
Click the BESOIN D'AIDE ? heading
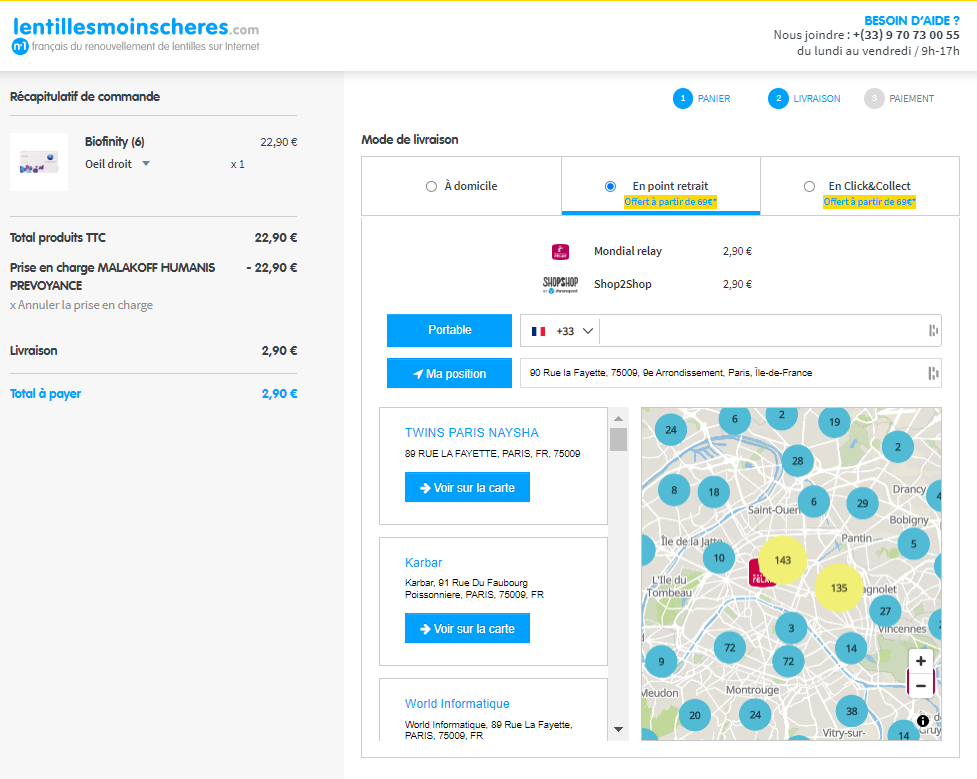click(x=912, y=21)
